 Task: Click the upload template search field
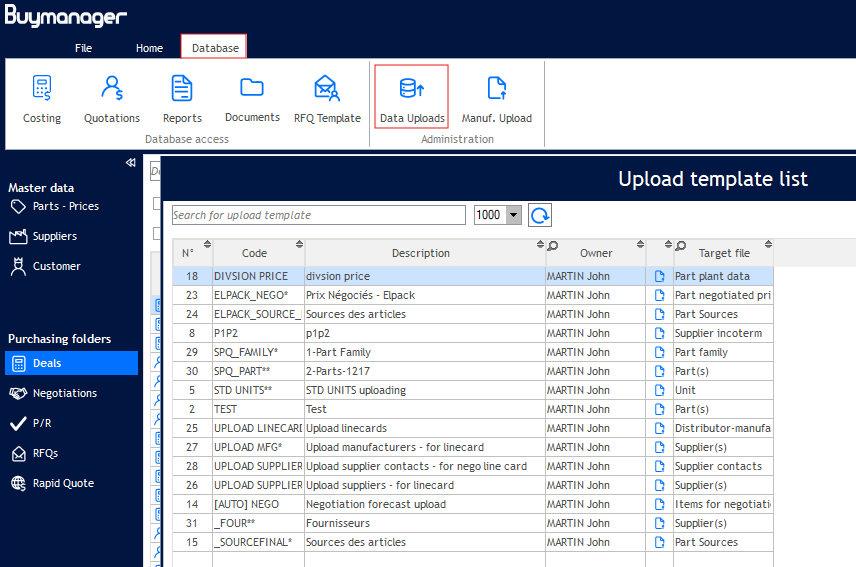tap(318, 215)
